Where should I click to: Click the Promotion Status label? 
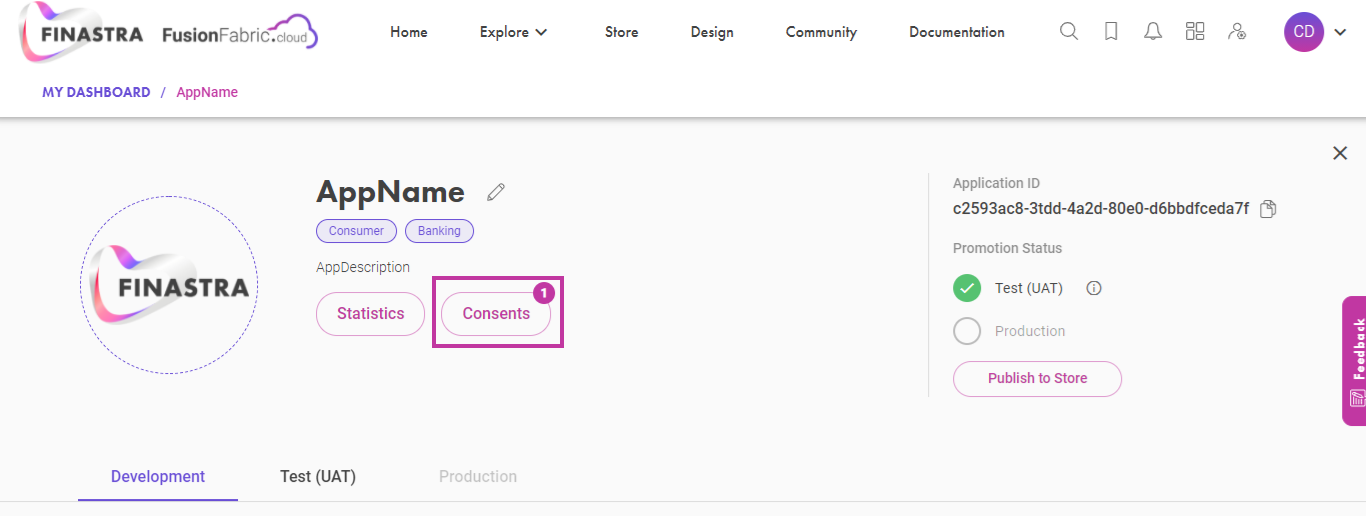(x=1007, y=248)
